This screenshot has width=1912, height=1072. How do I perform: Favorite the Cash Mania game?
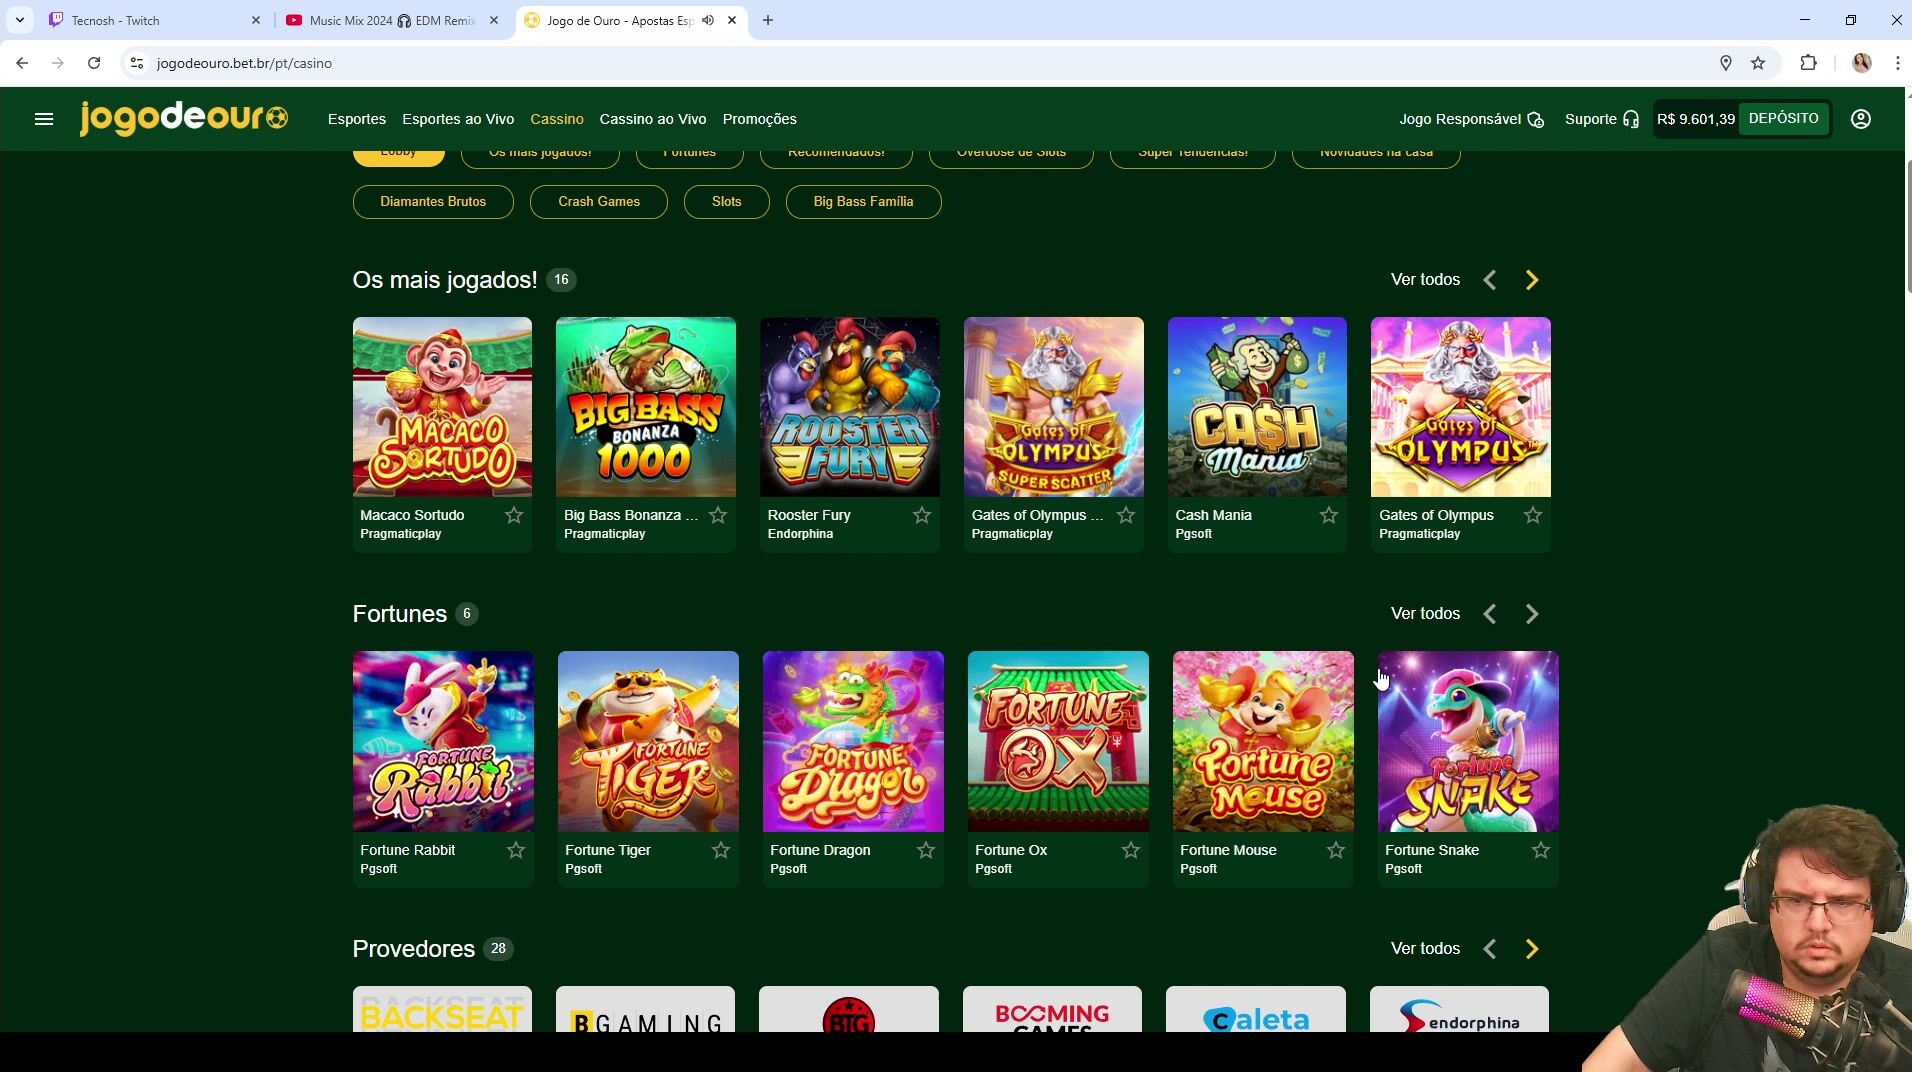pos(1329,515)
